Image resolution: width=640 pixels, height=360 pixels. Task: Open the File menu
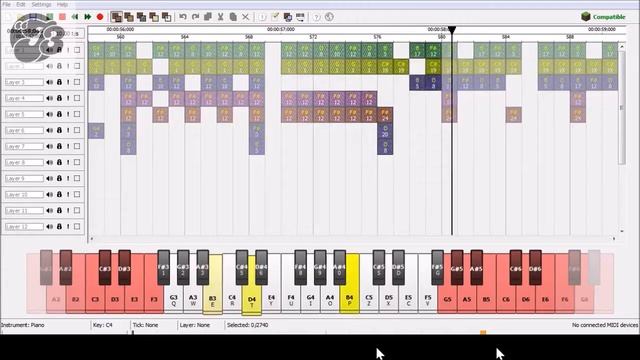coord(7,4)
